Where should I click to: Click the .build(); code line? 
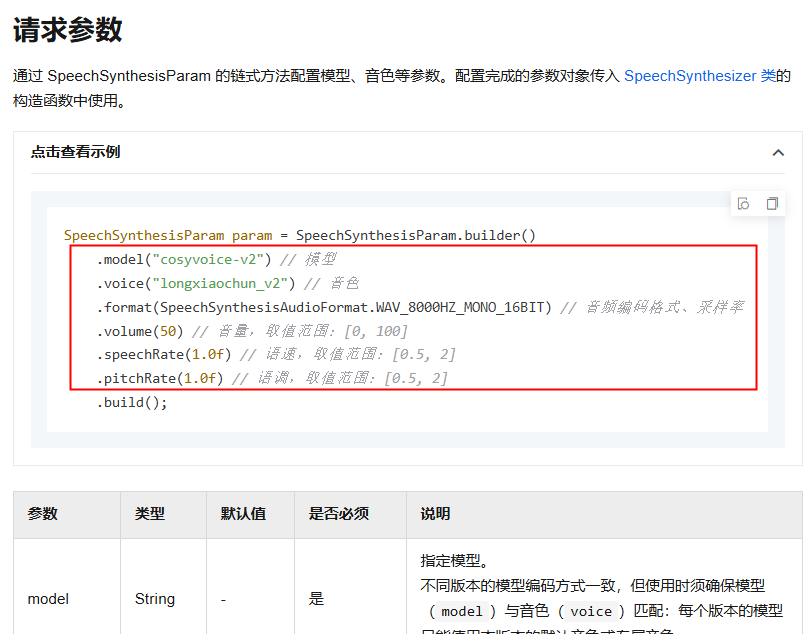132,402
